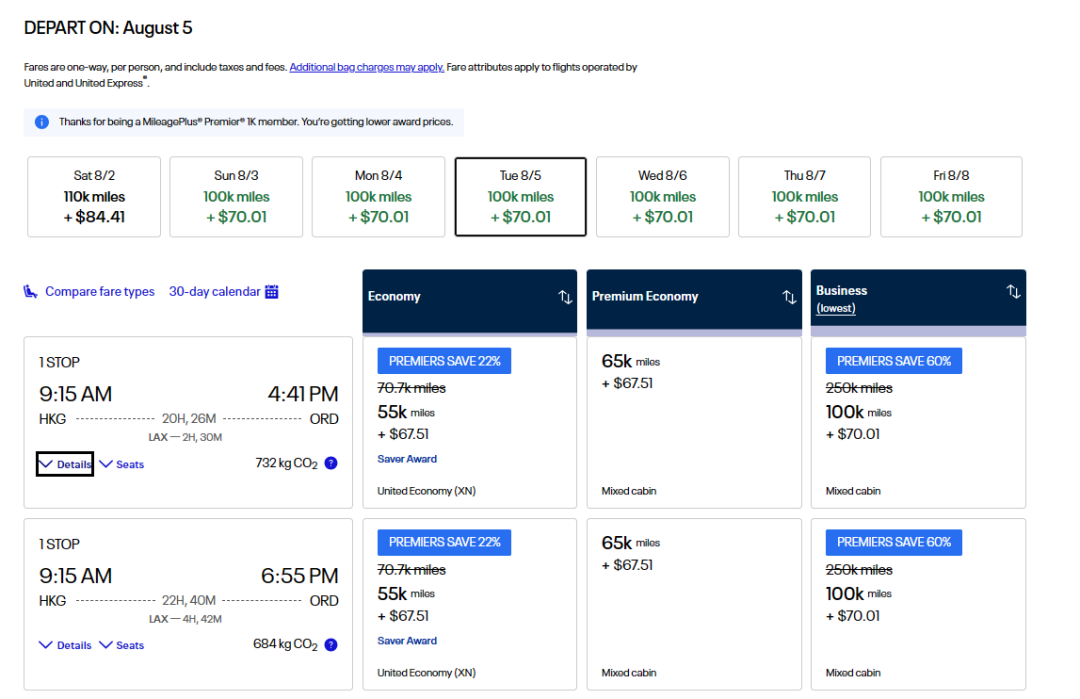Viewport: 1080px width, 699px height.
Task: Sort by Economy column arrows
Action: pyautogui.click(x=565, y=297)
